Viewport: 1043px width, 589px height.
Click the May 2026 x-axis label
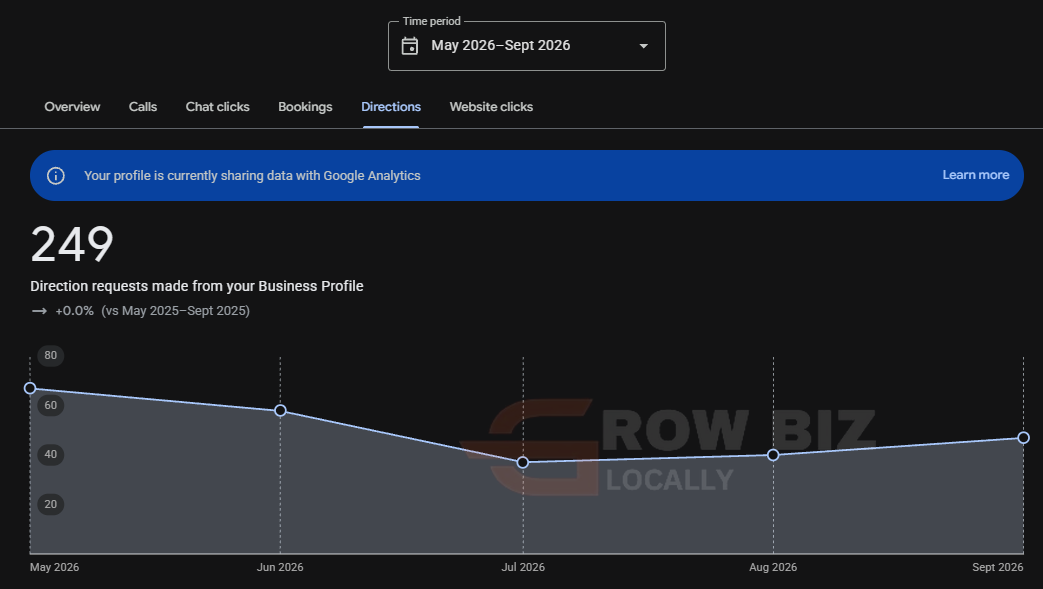click(x=55, y=567)
